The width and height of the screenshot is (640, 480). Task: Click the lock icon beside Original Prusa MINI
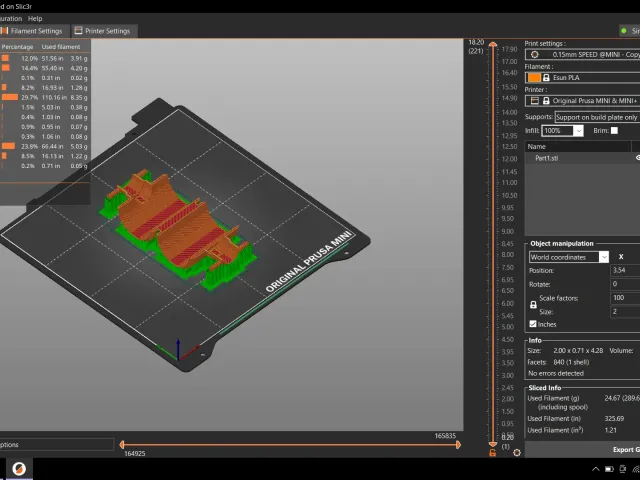546,100
